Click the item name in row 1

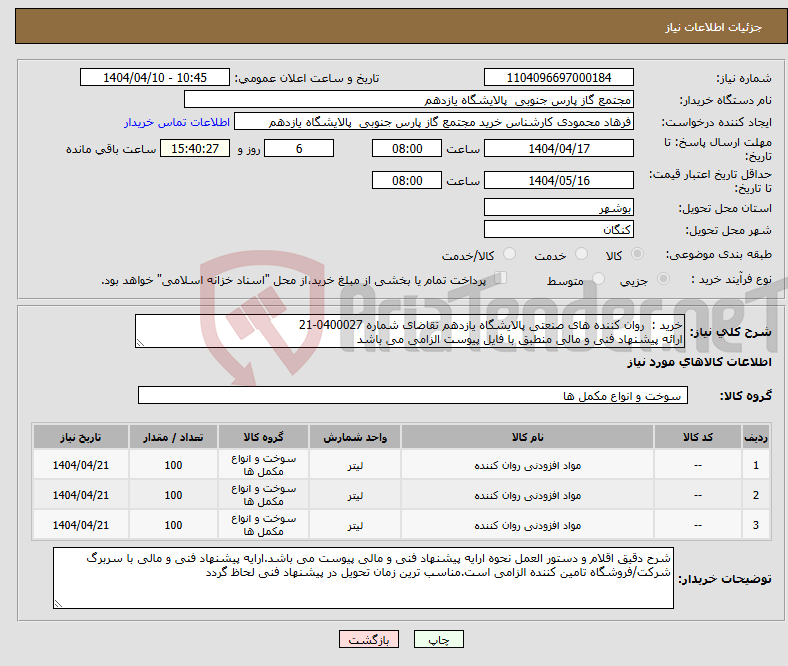(x=528, y=465)
